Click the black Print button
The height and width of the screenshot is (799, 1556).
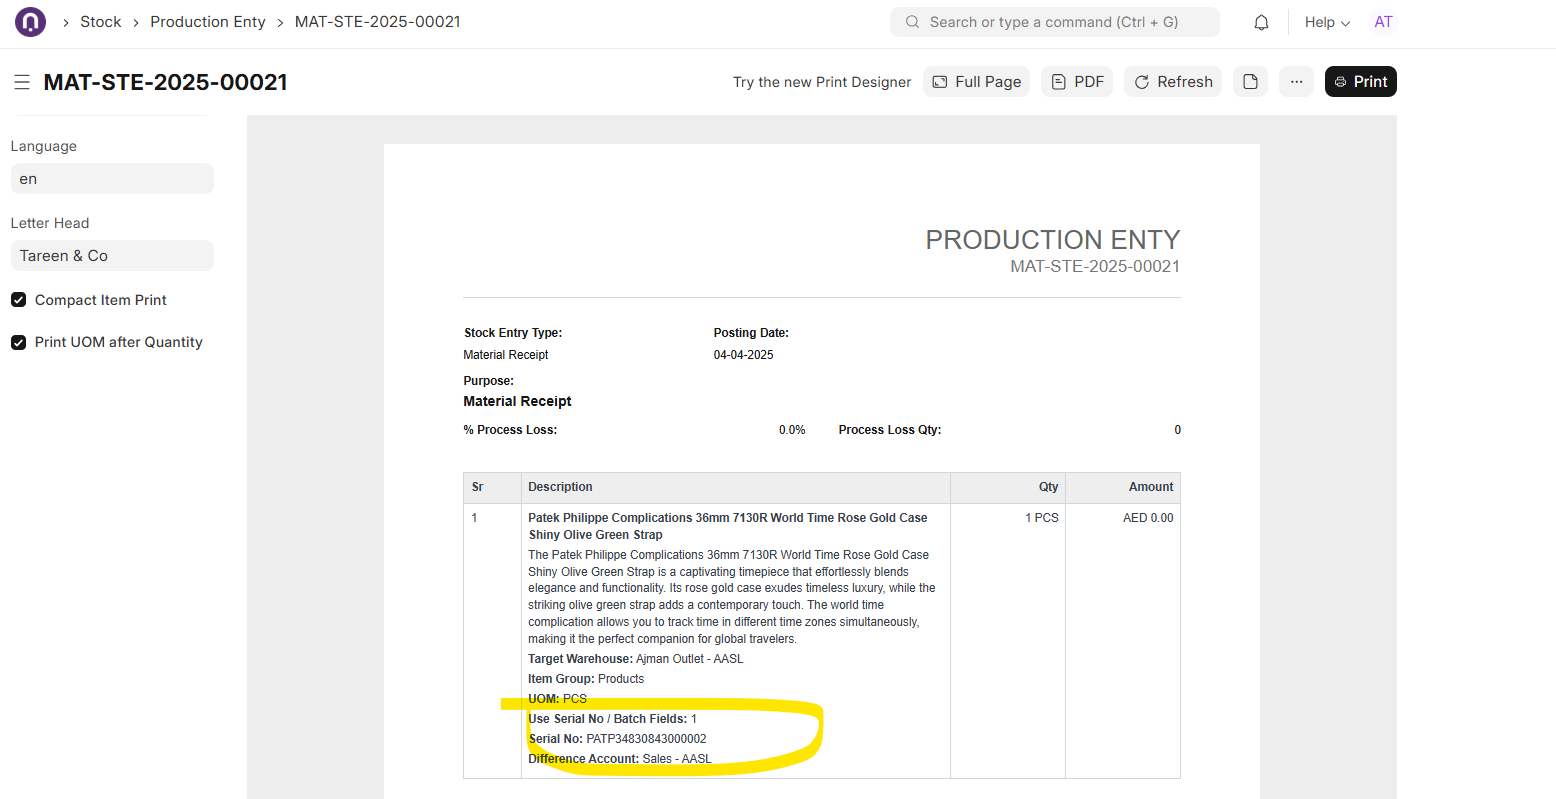pyautogui.click(x=1361, y=82)
